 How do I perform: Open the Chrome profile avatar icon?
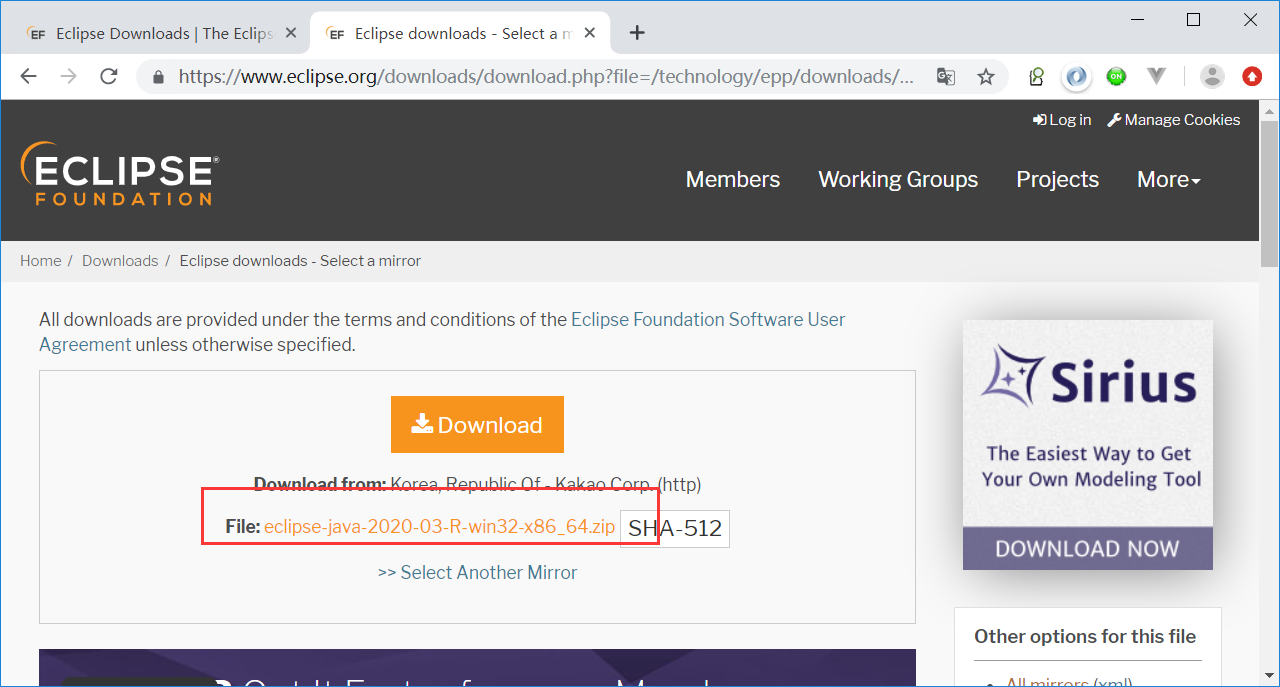[x=1212, y=76]
